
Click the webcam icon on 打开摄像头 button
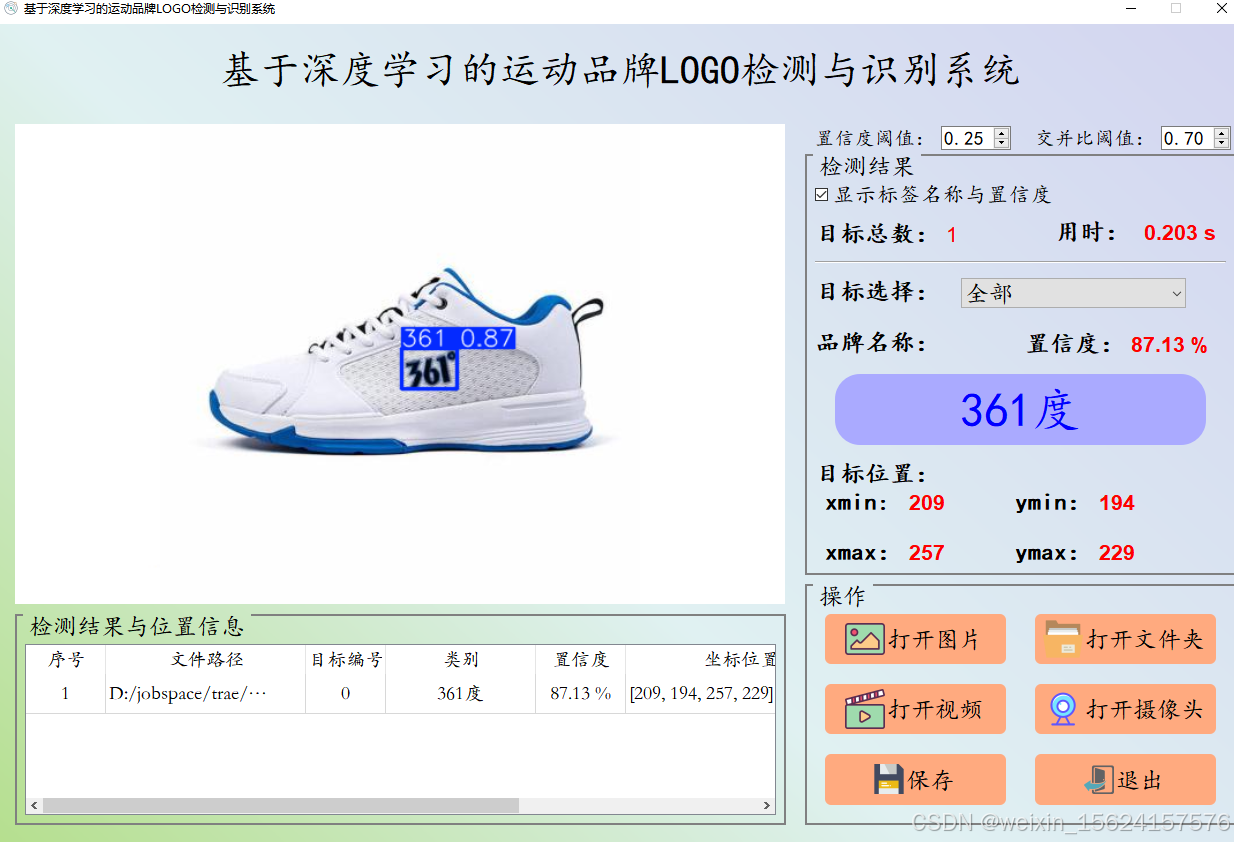pyautogui.click(x=1063, y=709)
